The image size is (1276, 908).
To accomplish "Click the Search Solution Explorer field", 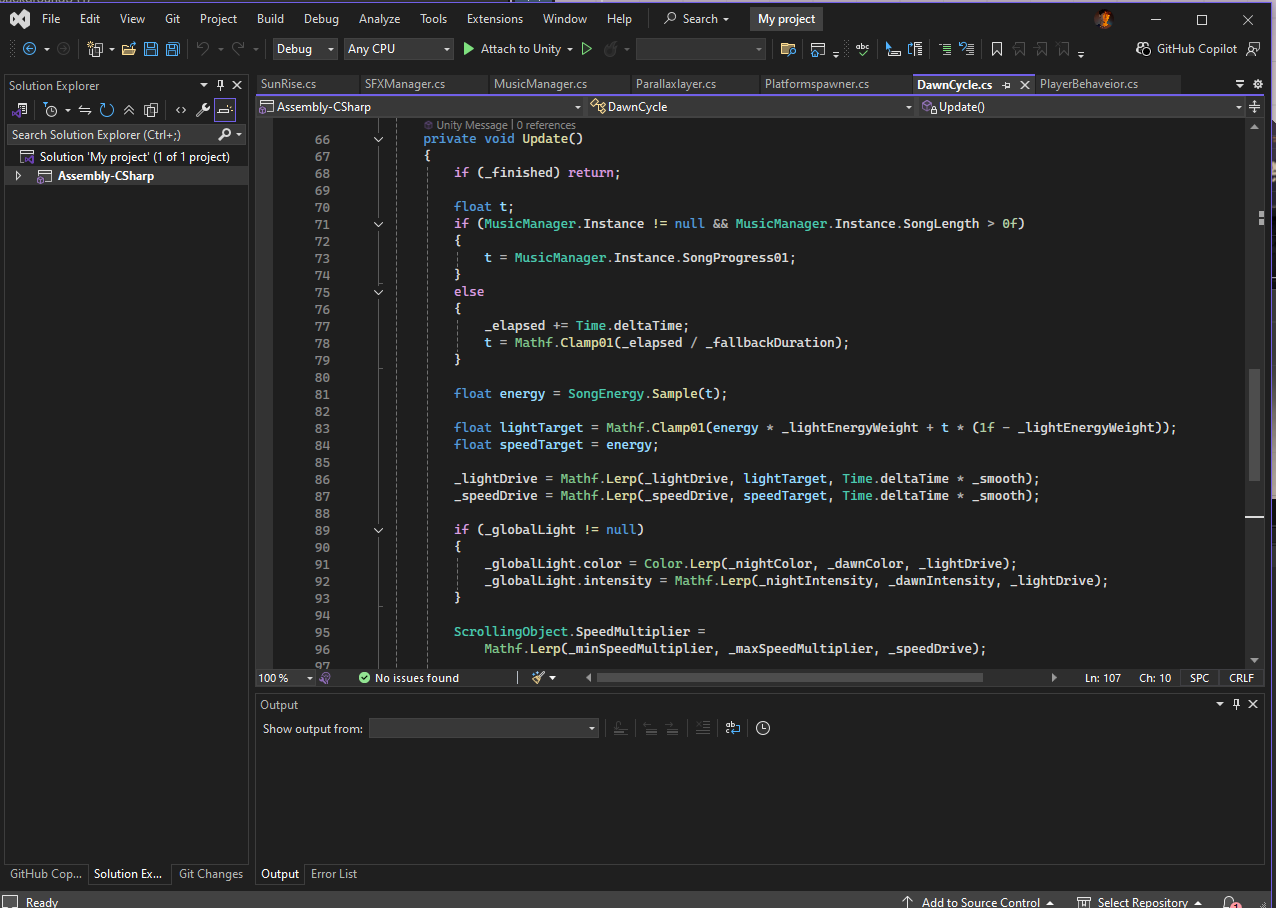I will coord(112,134).
